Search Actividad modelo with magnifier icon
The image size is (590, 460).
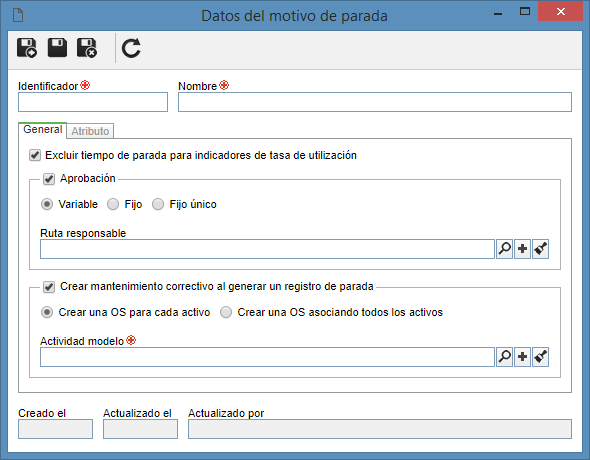[504, 357]
